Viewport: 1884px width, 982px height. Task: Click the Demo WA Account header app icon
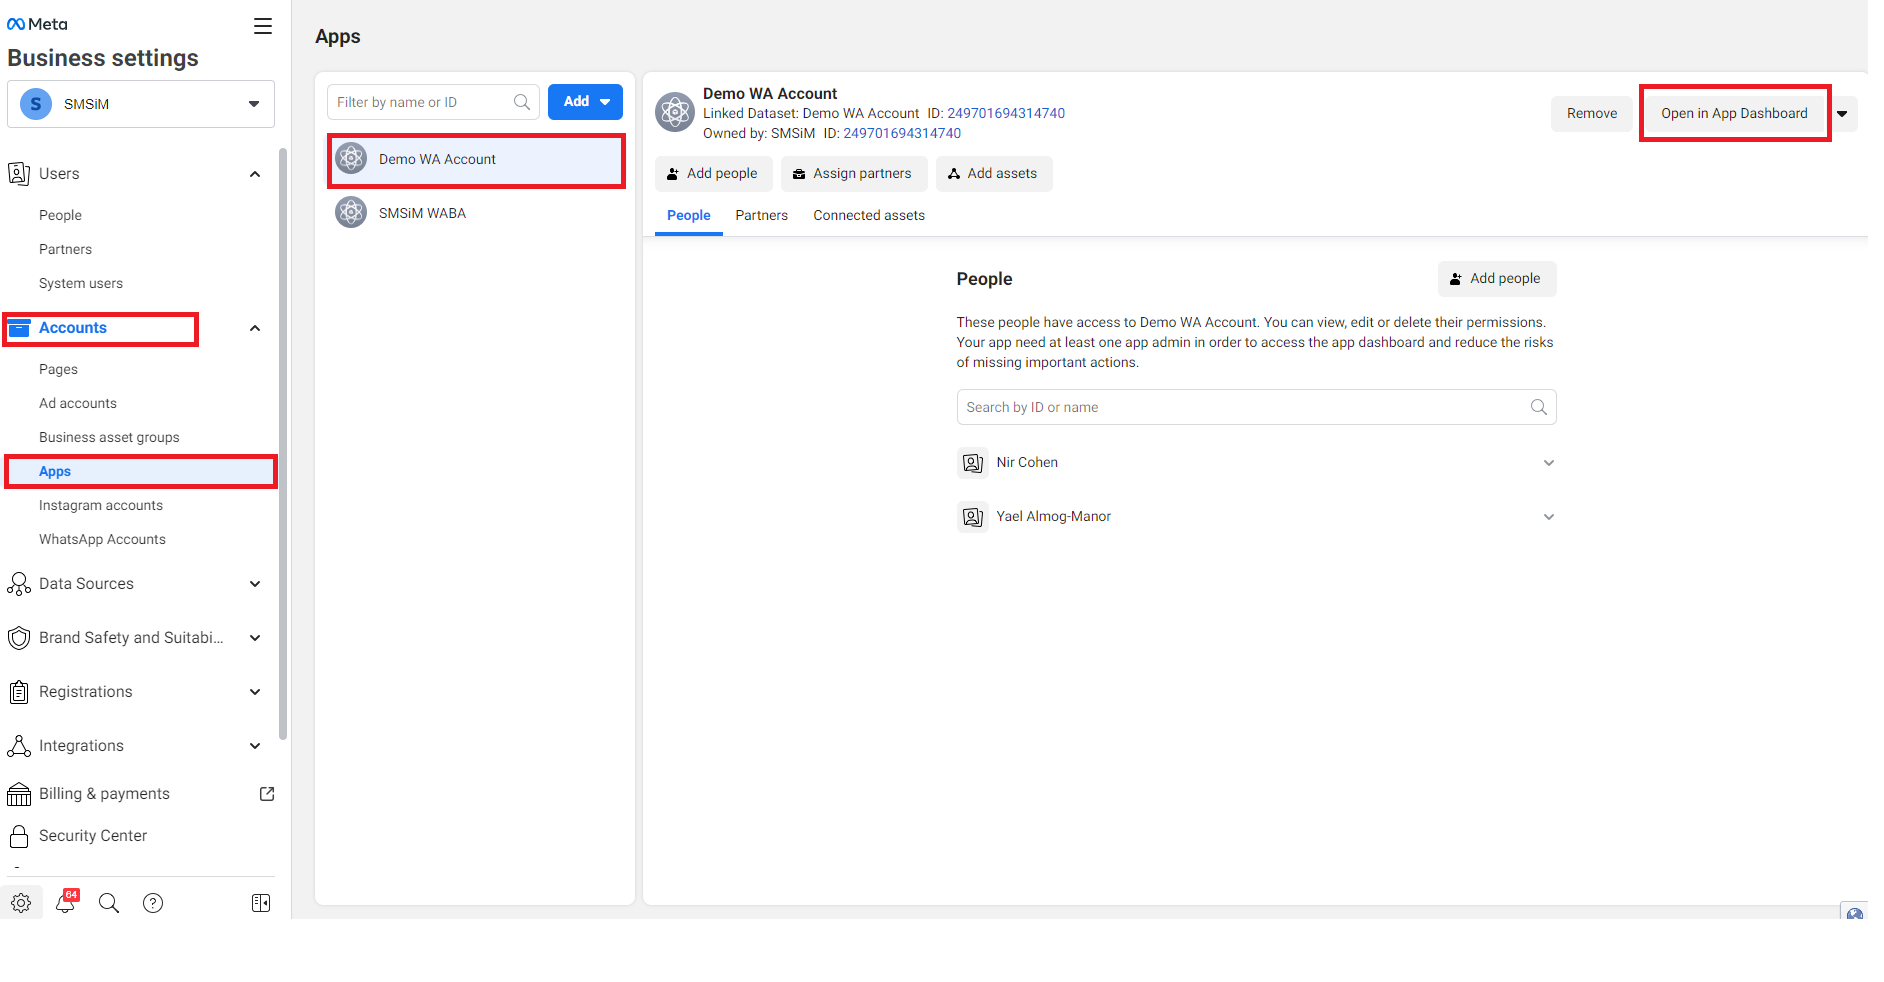click(x=675, y=112)
